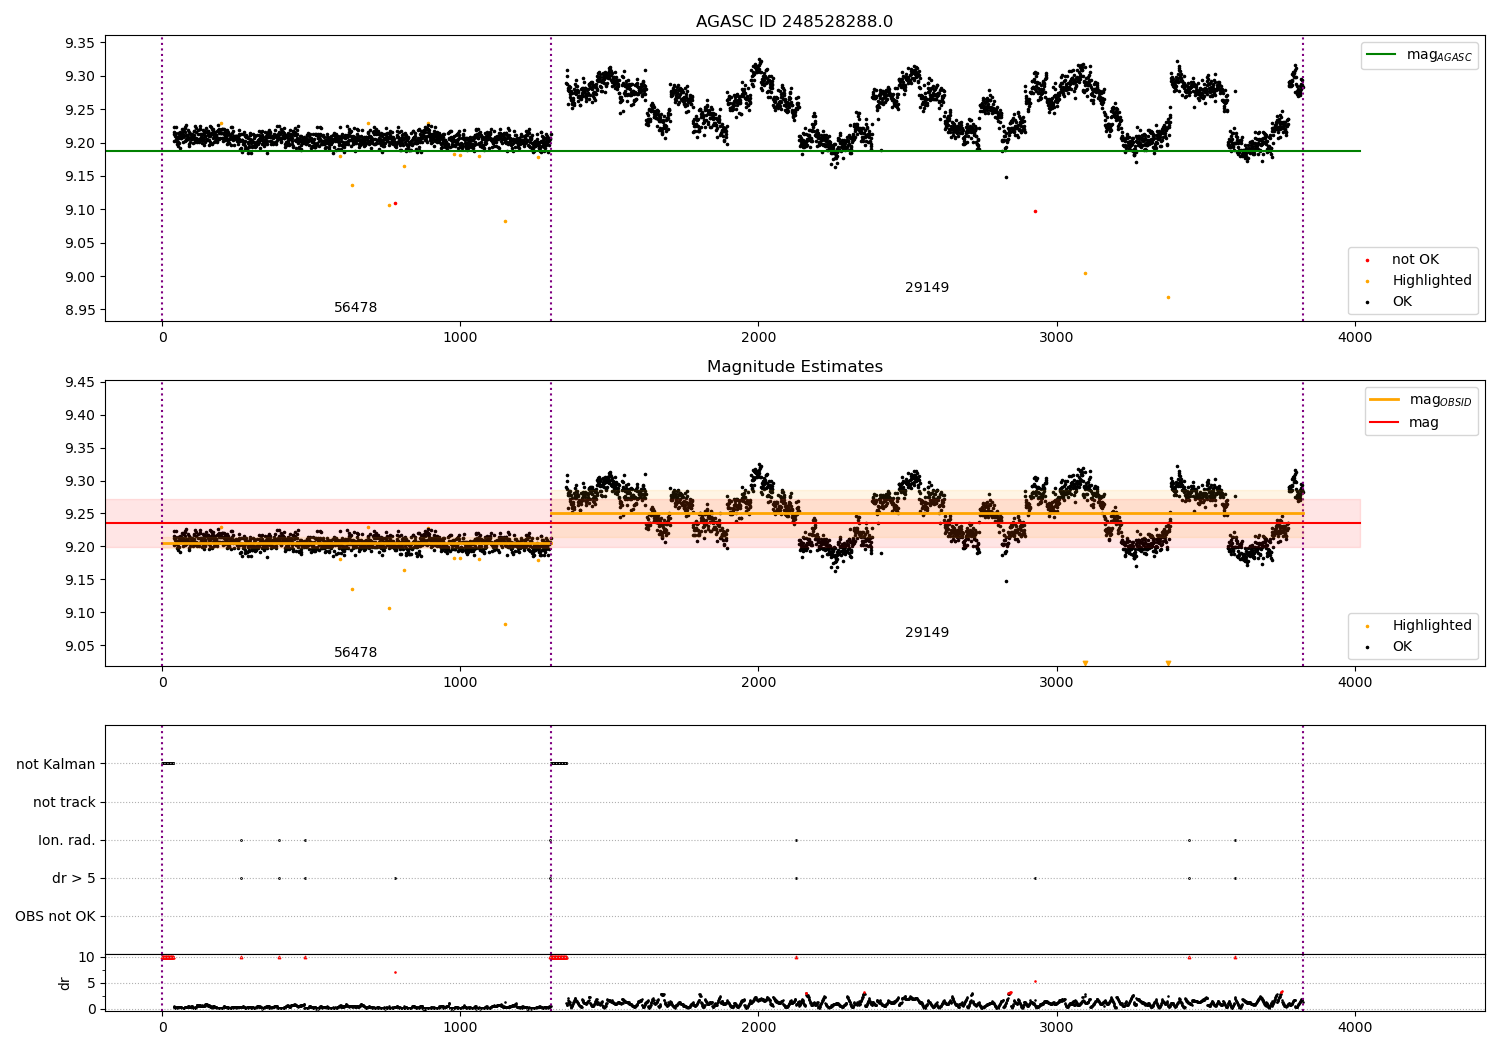Click x-axis tick 2000 under the dr plot
The width and height of the screenshot is (1500, 1050).
(758, 1027)
